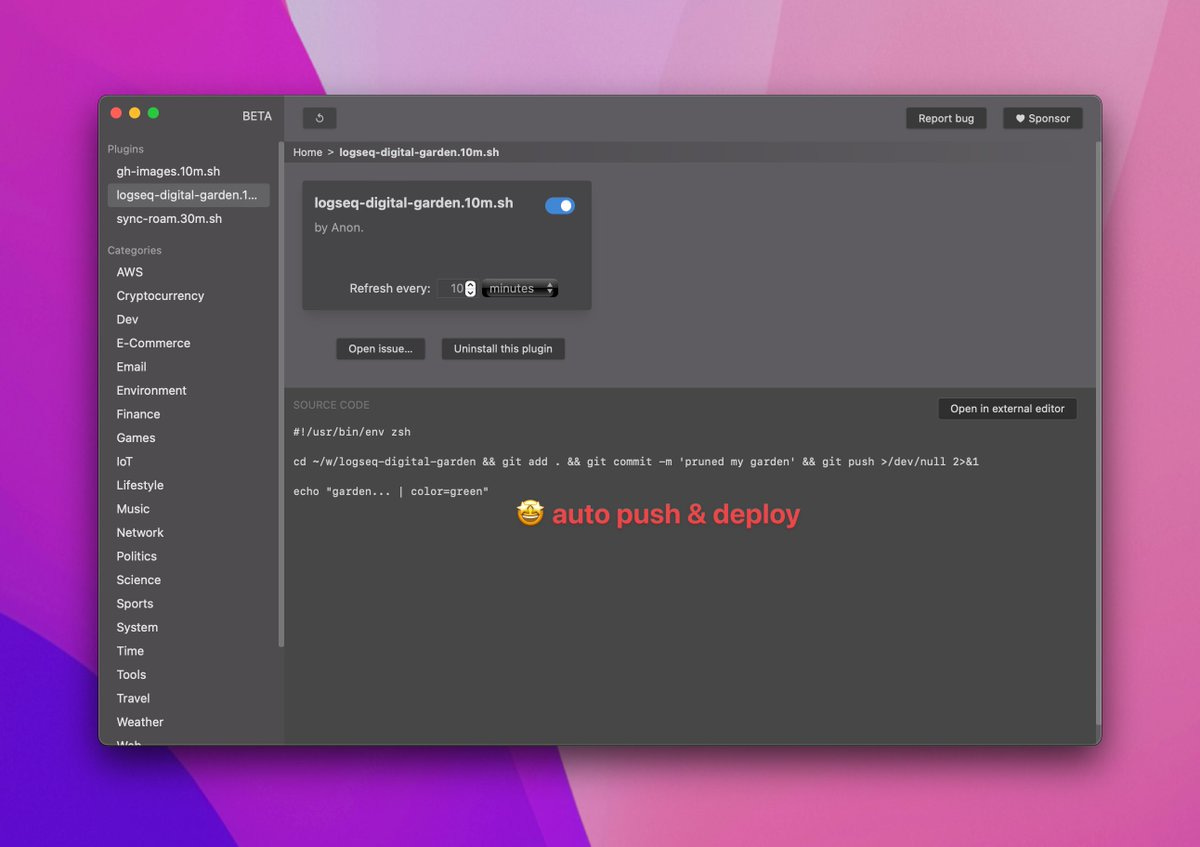The width and height of the screenshot is (1200, 847).
Task: Click Uninstall this plugin button
Action: (503, 349)
